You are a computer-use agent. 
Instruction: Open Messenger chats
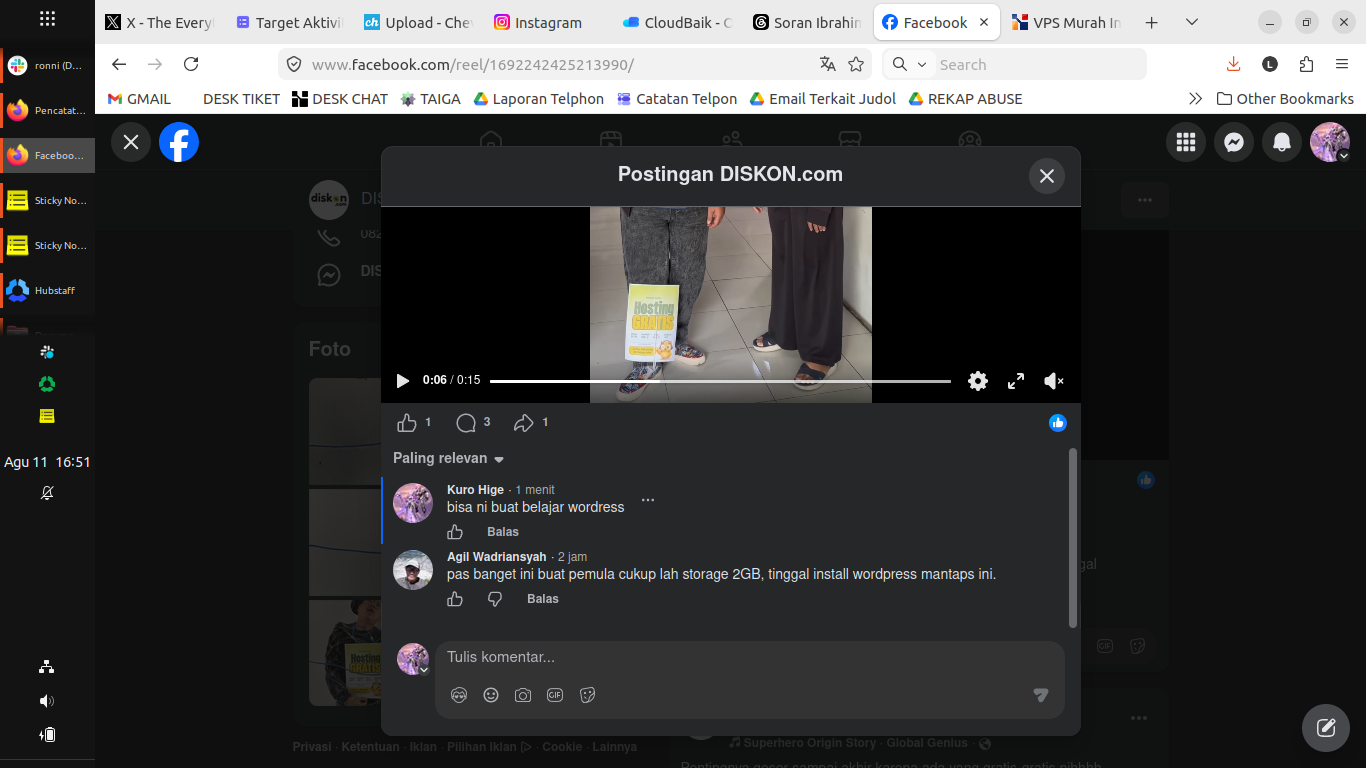[x=1234, y=142]
